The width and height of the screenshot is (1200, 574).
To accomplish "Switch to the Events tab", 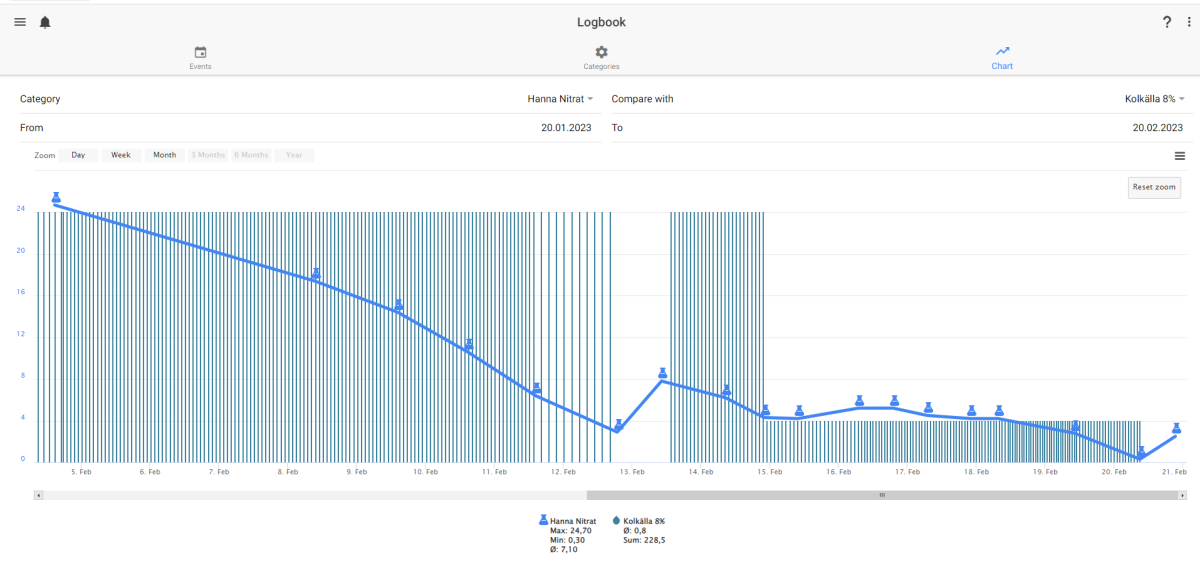I will pos(200,58).
